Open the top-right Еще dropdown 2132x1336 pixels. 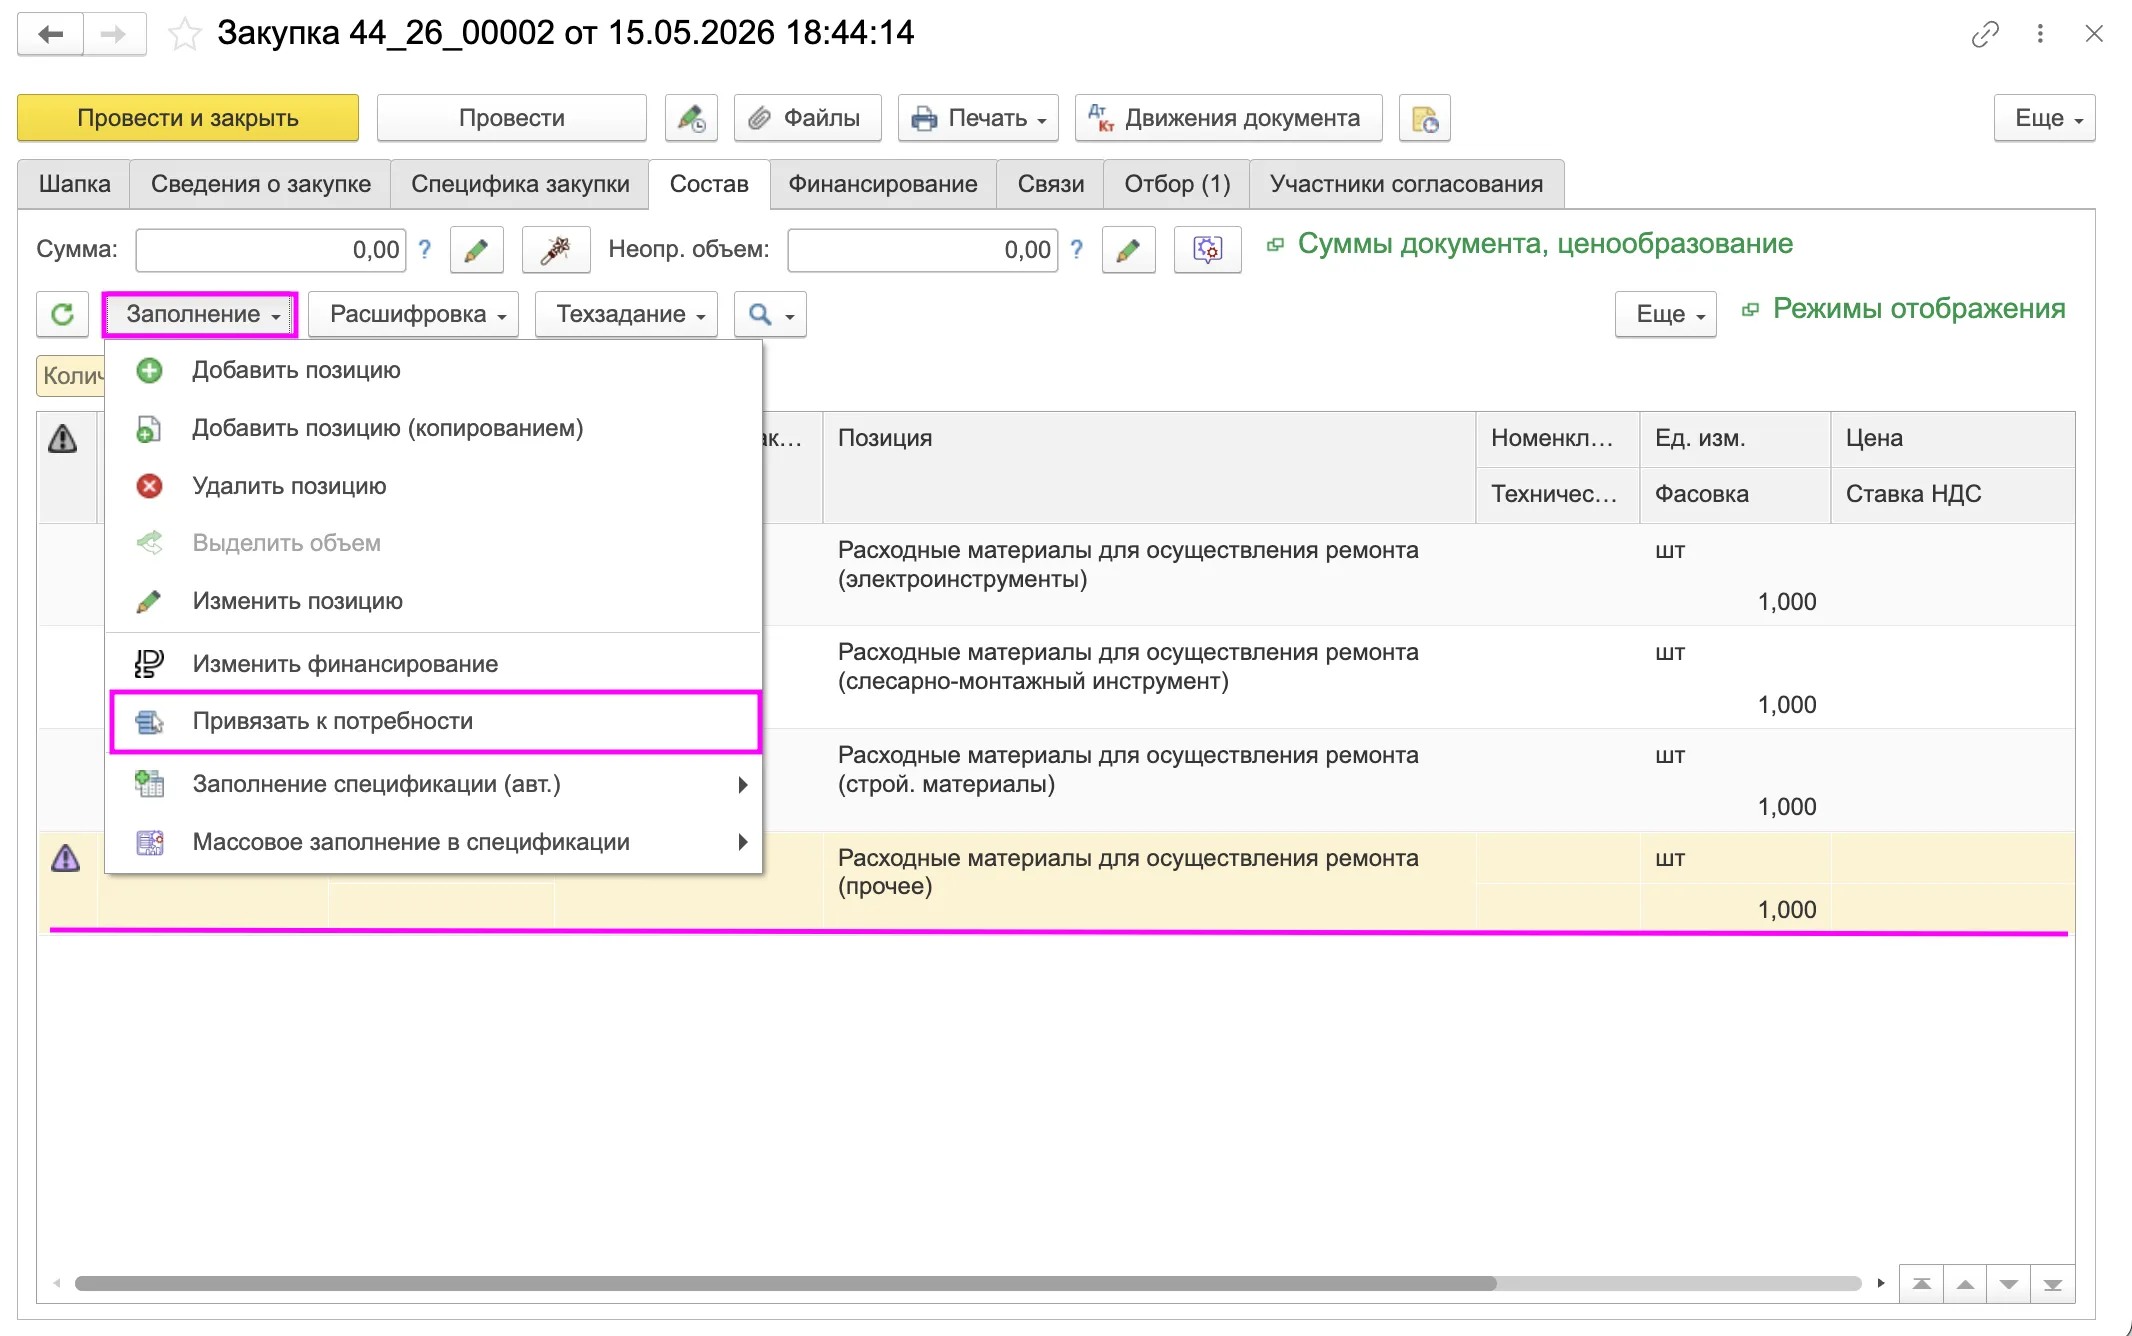(x=2044, y=118)
